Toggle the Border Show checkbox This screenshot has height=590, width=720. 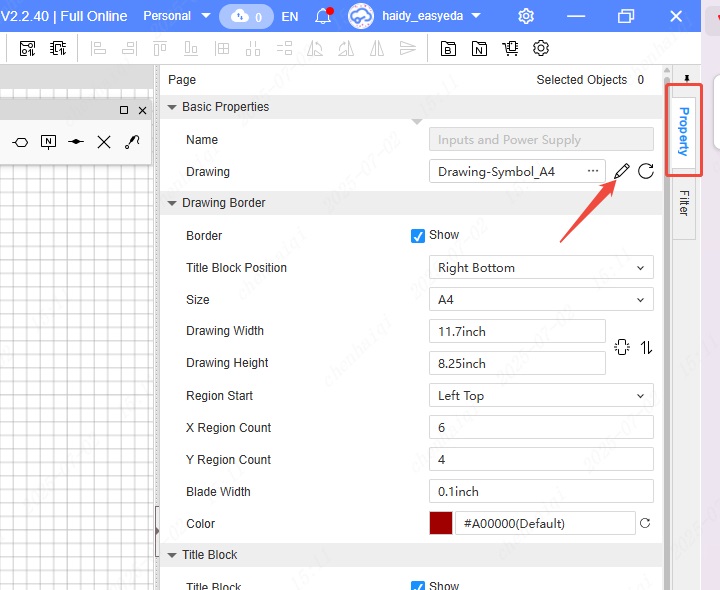pyautogui.click(x=418, y=236)
